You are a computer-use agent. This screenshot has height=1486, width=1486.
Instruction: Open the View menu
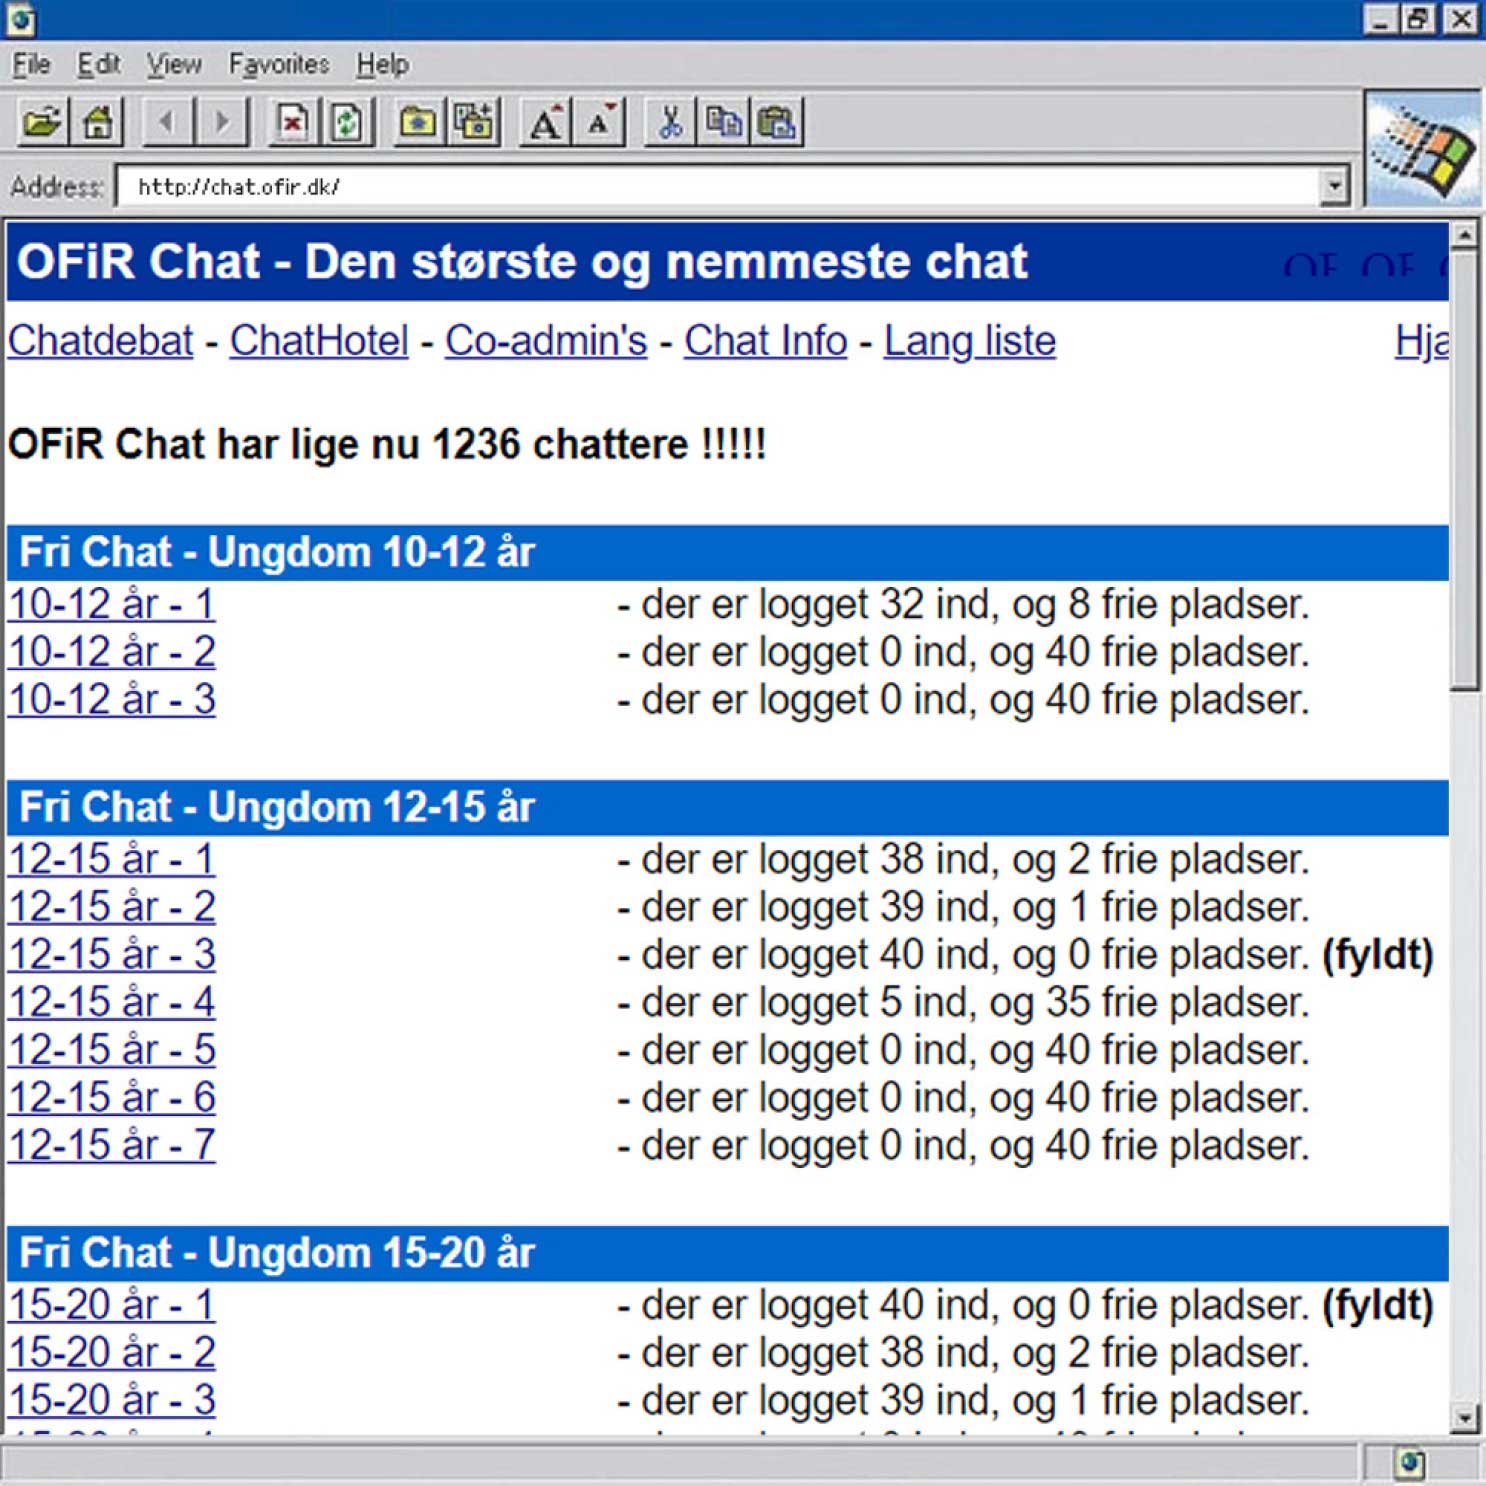click(x=174, y=65)
